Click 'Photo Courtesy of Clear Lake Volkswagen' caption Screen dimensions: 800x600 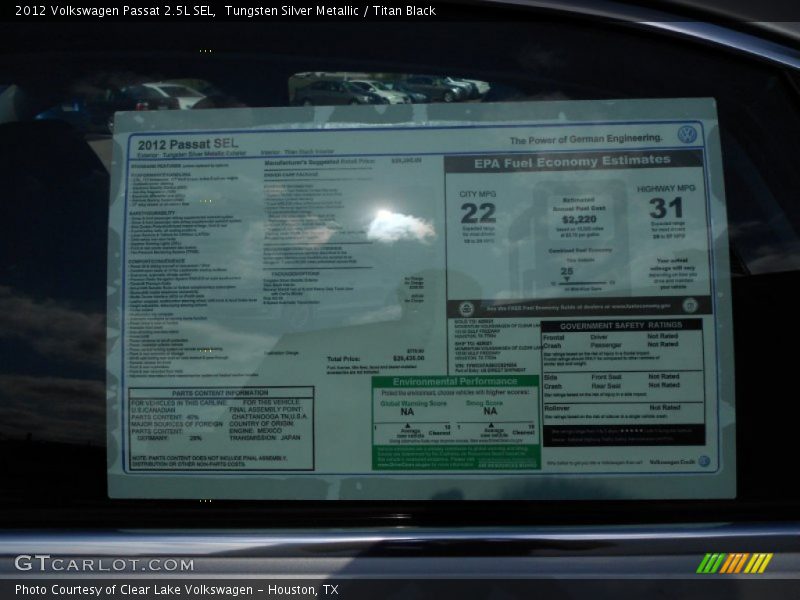(x=134, y=589)
